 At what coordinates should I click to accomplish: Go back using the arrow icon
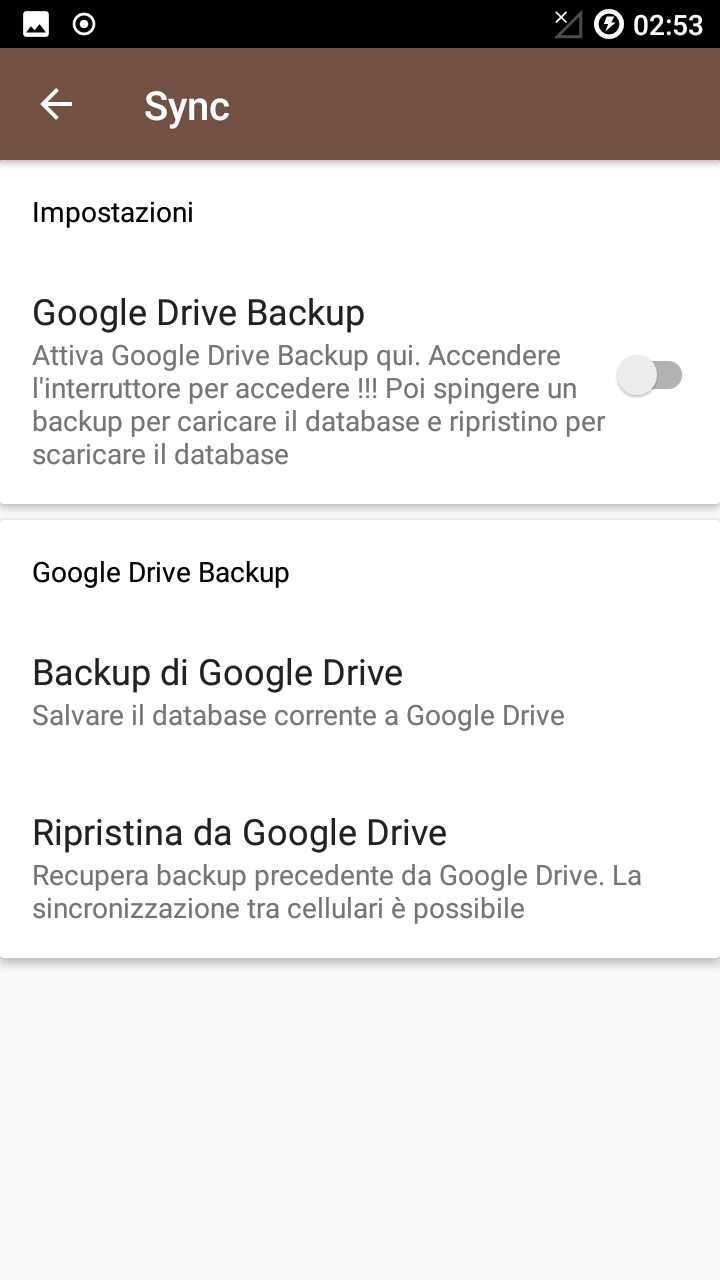pyautogui.click(x=56, y=104)
